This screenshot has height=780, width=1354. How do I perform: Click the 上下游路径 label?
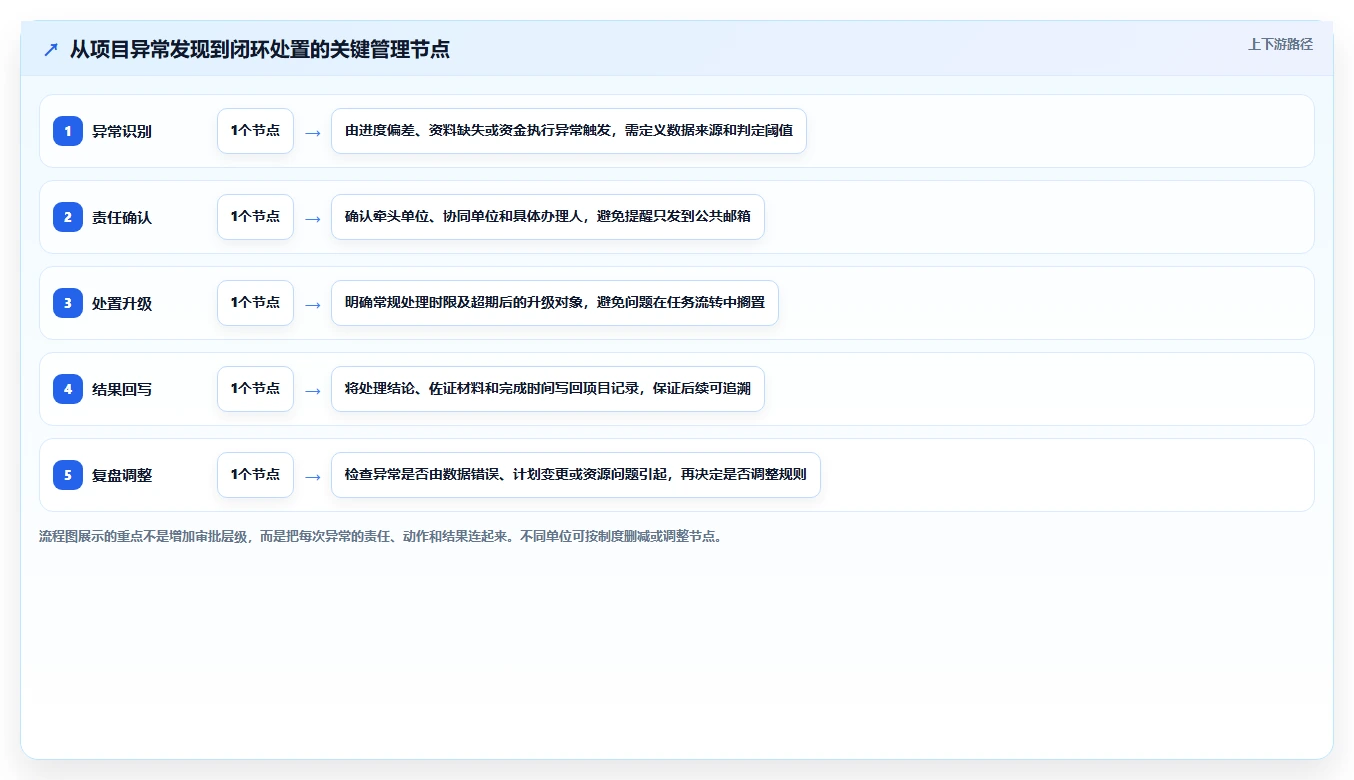pyautogui.click(x=1280, y=44)
